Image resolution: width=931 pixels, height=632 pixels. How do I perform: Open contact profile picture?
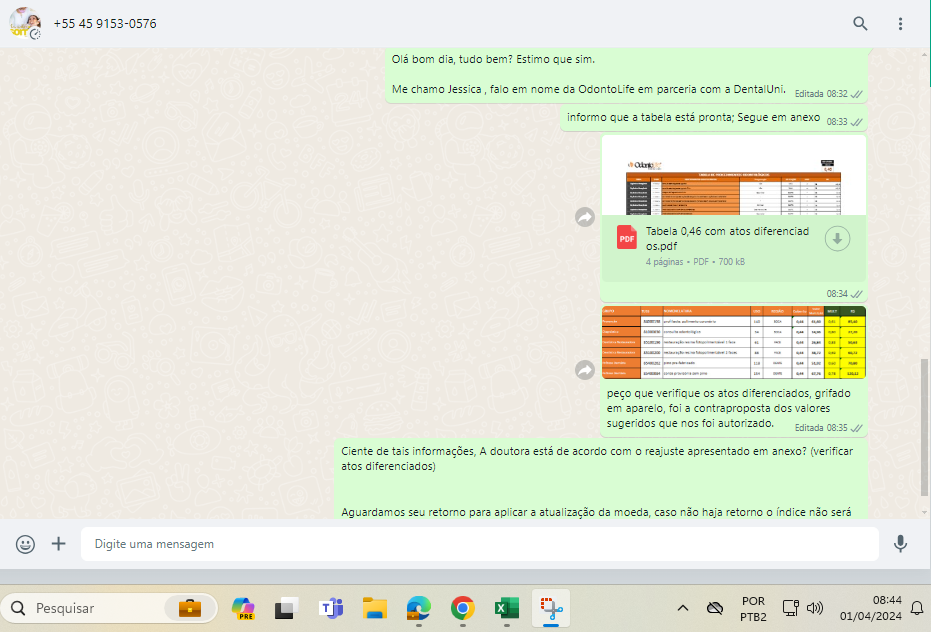25,23
